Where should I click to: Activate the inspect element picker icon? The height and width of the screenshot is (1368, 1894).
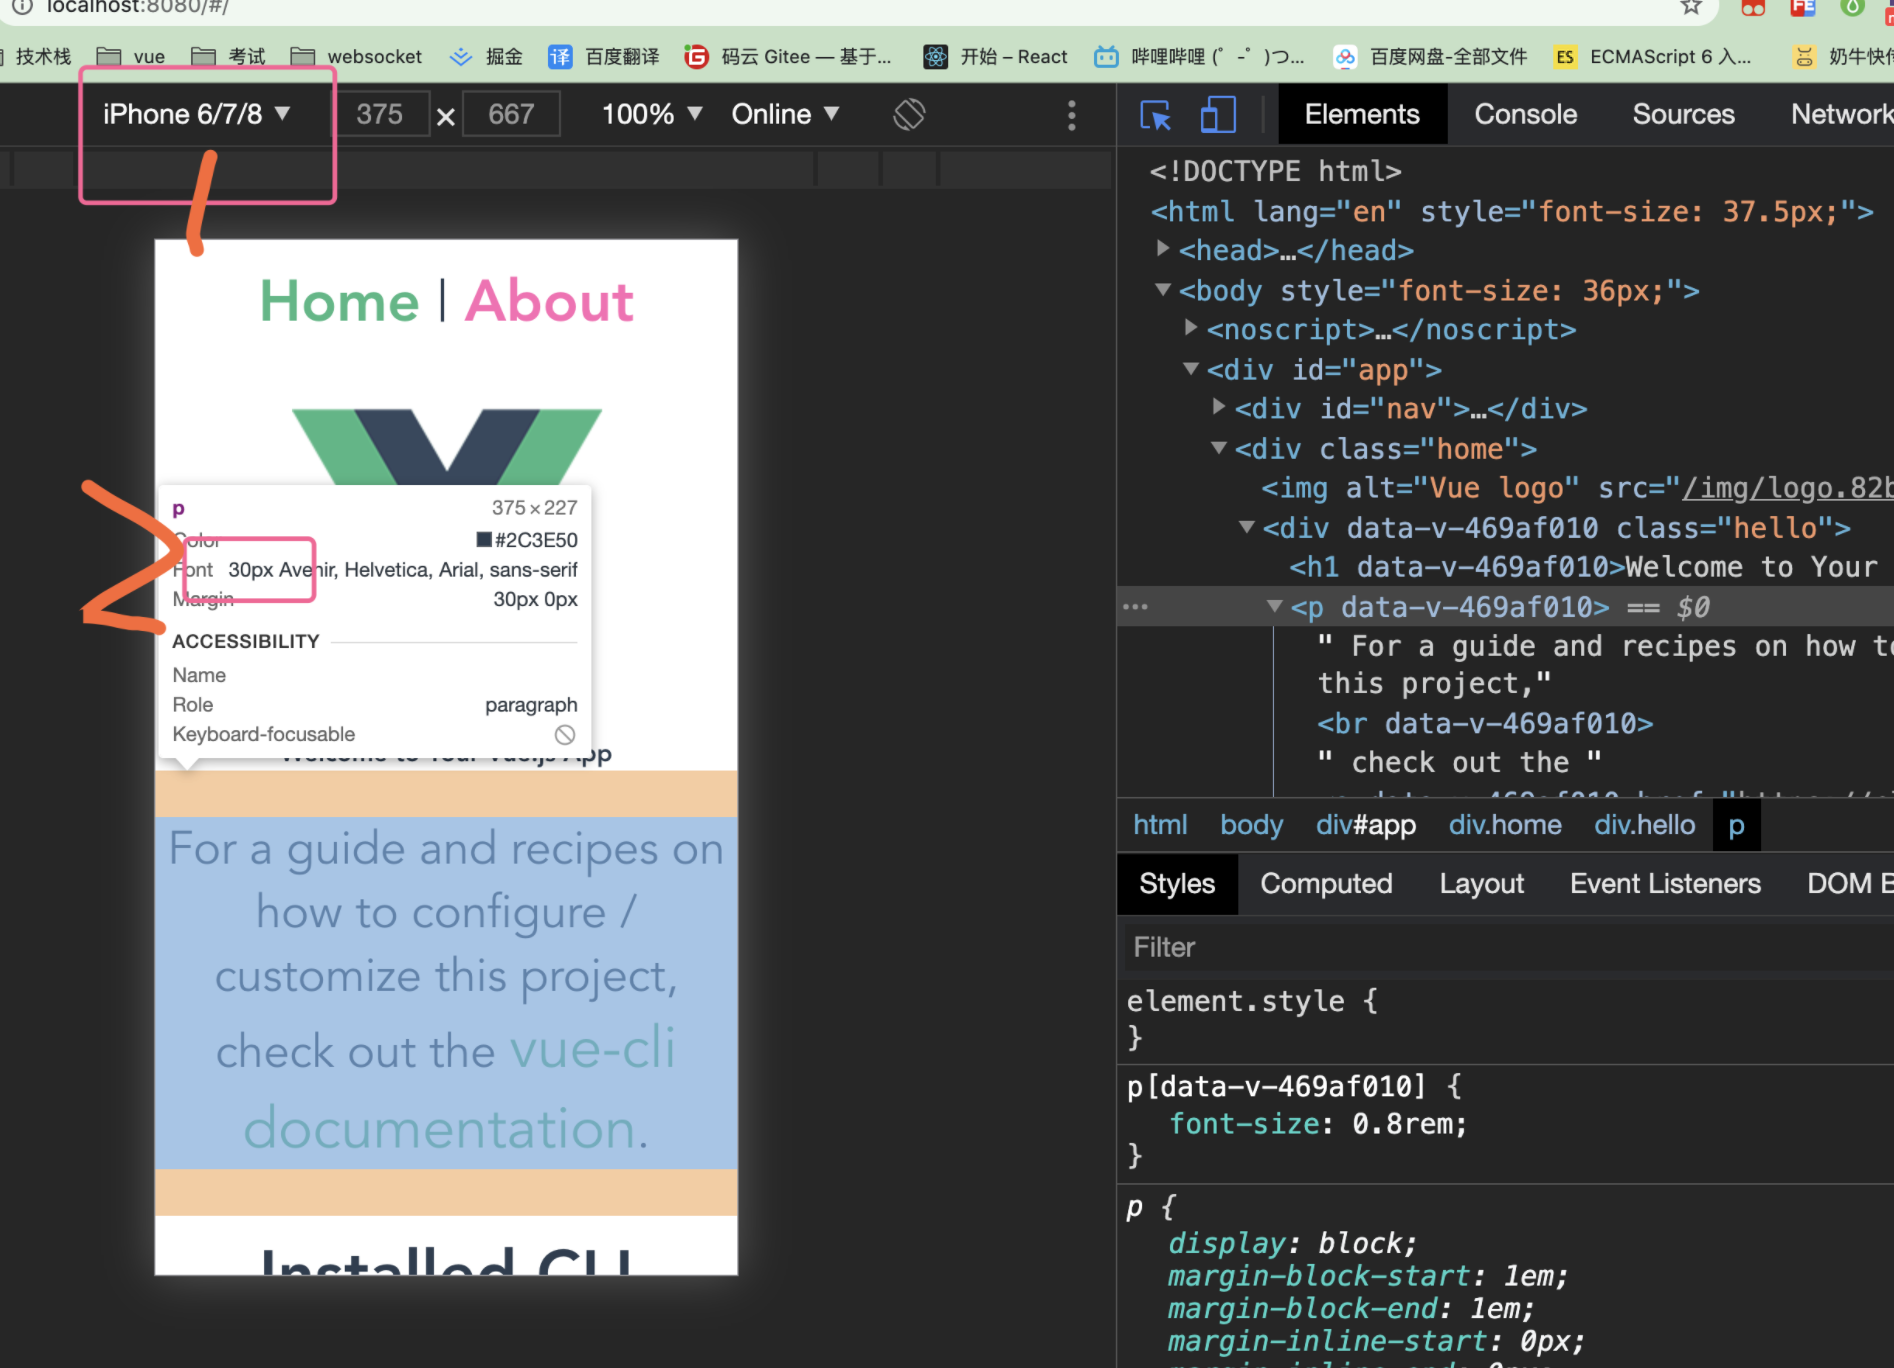click(1156, 115)
